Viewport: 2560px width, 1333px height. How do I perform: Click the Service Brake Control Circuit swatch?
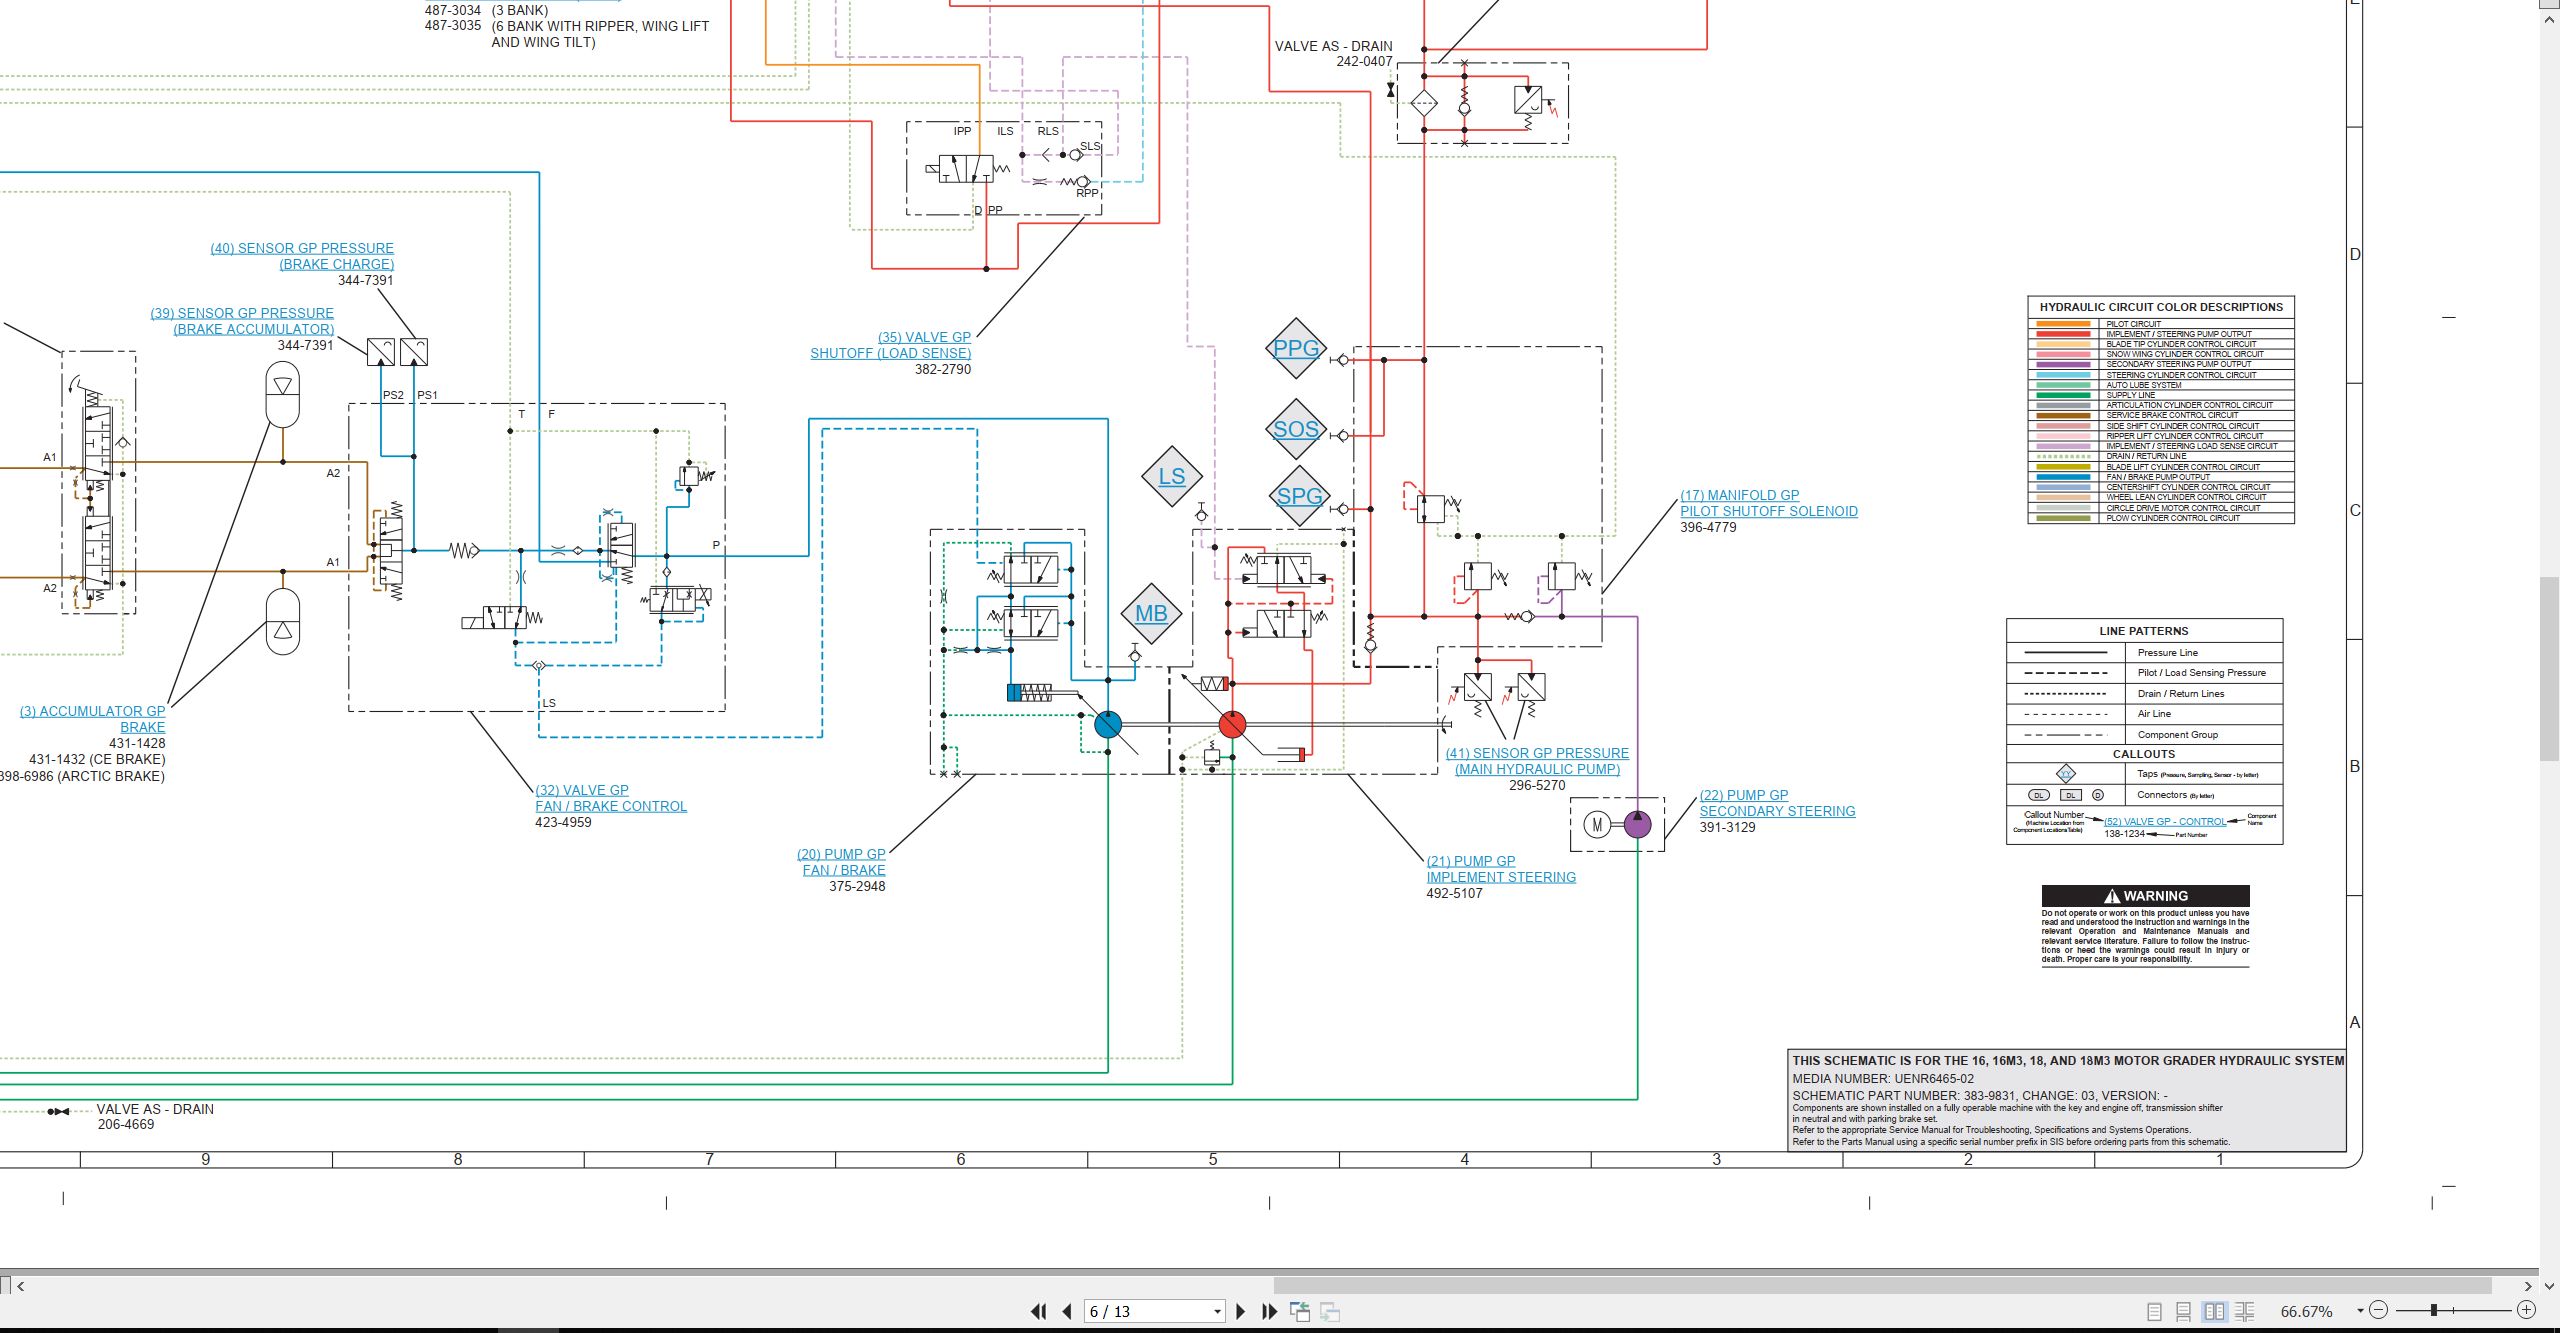point(2063,416)
